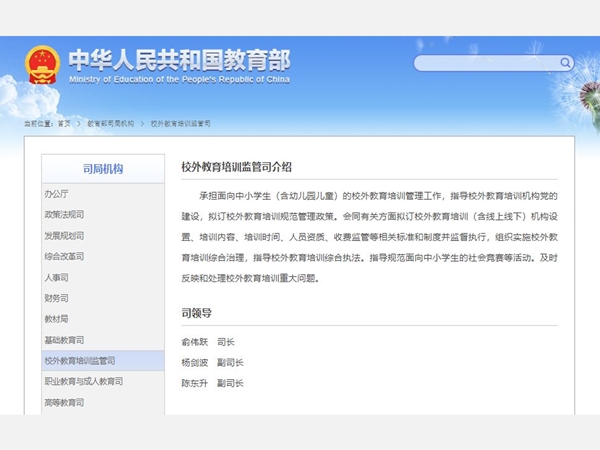
Task: Open the 教育部司局机构 breadcrumb link
Action: coord(111,124)
